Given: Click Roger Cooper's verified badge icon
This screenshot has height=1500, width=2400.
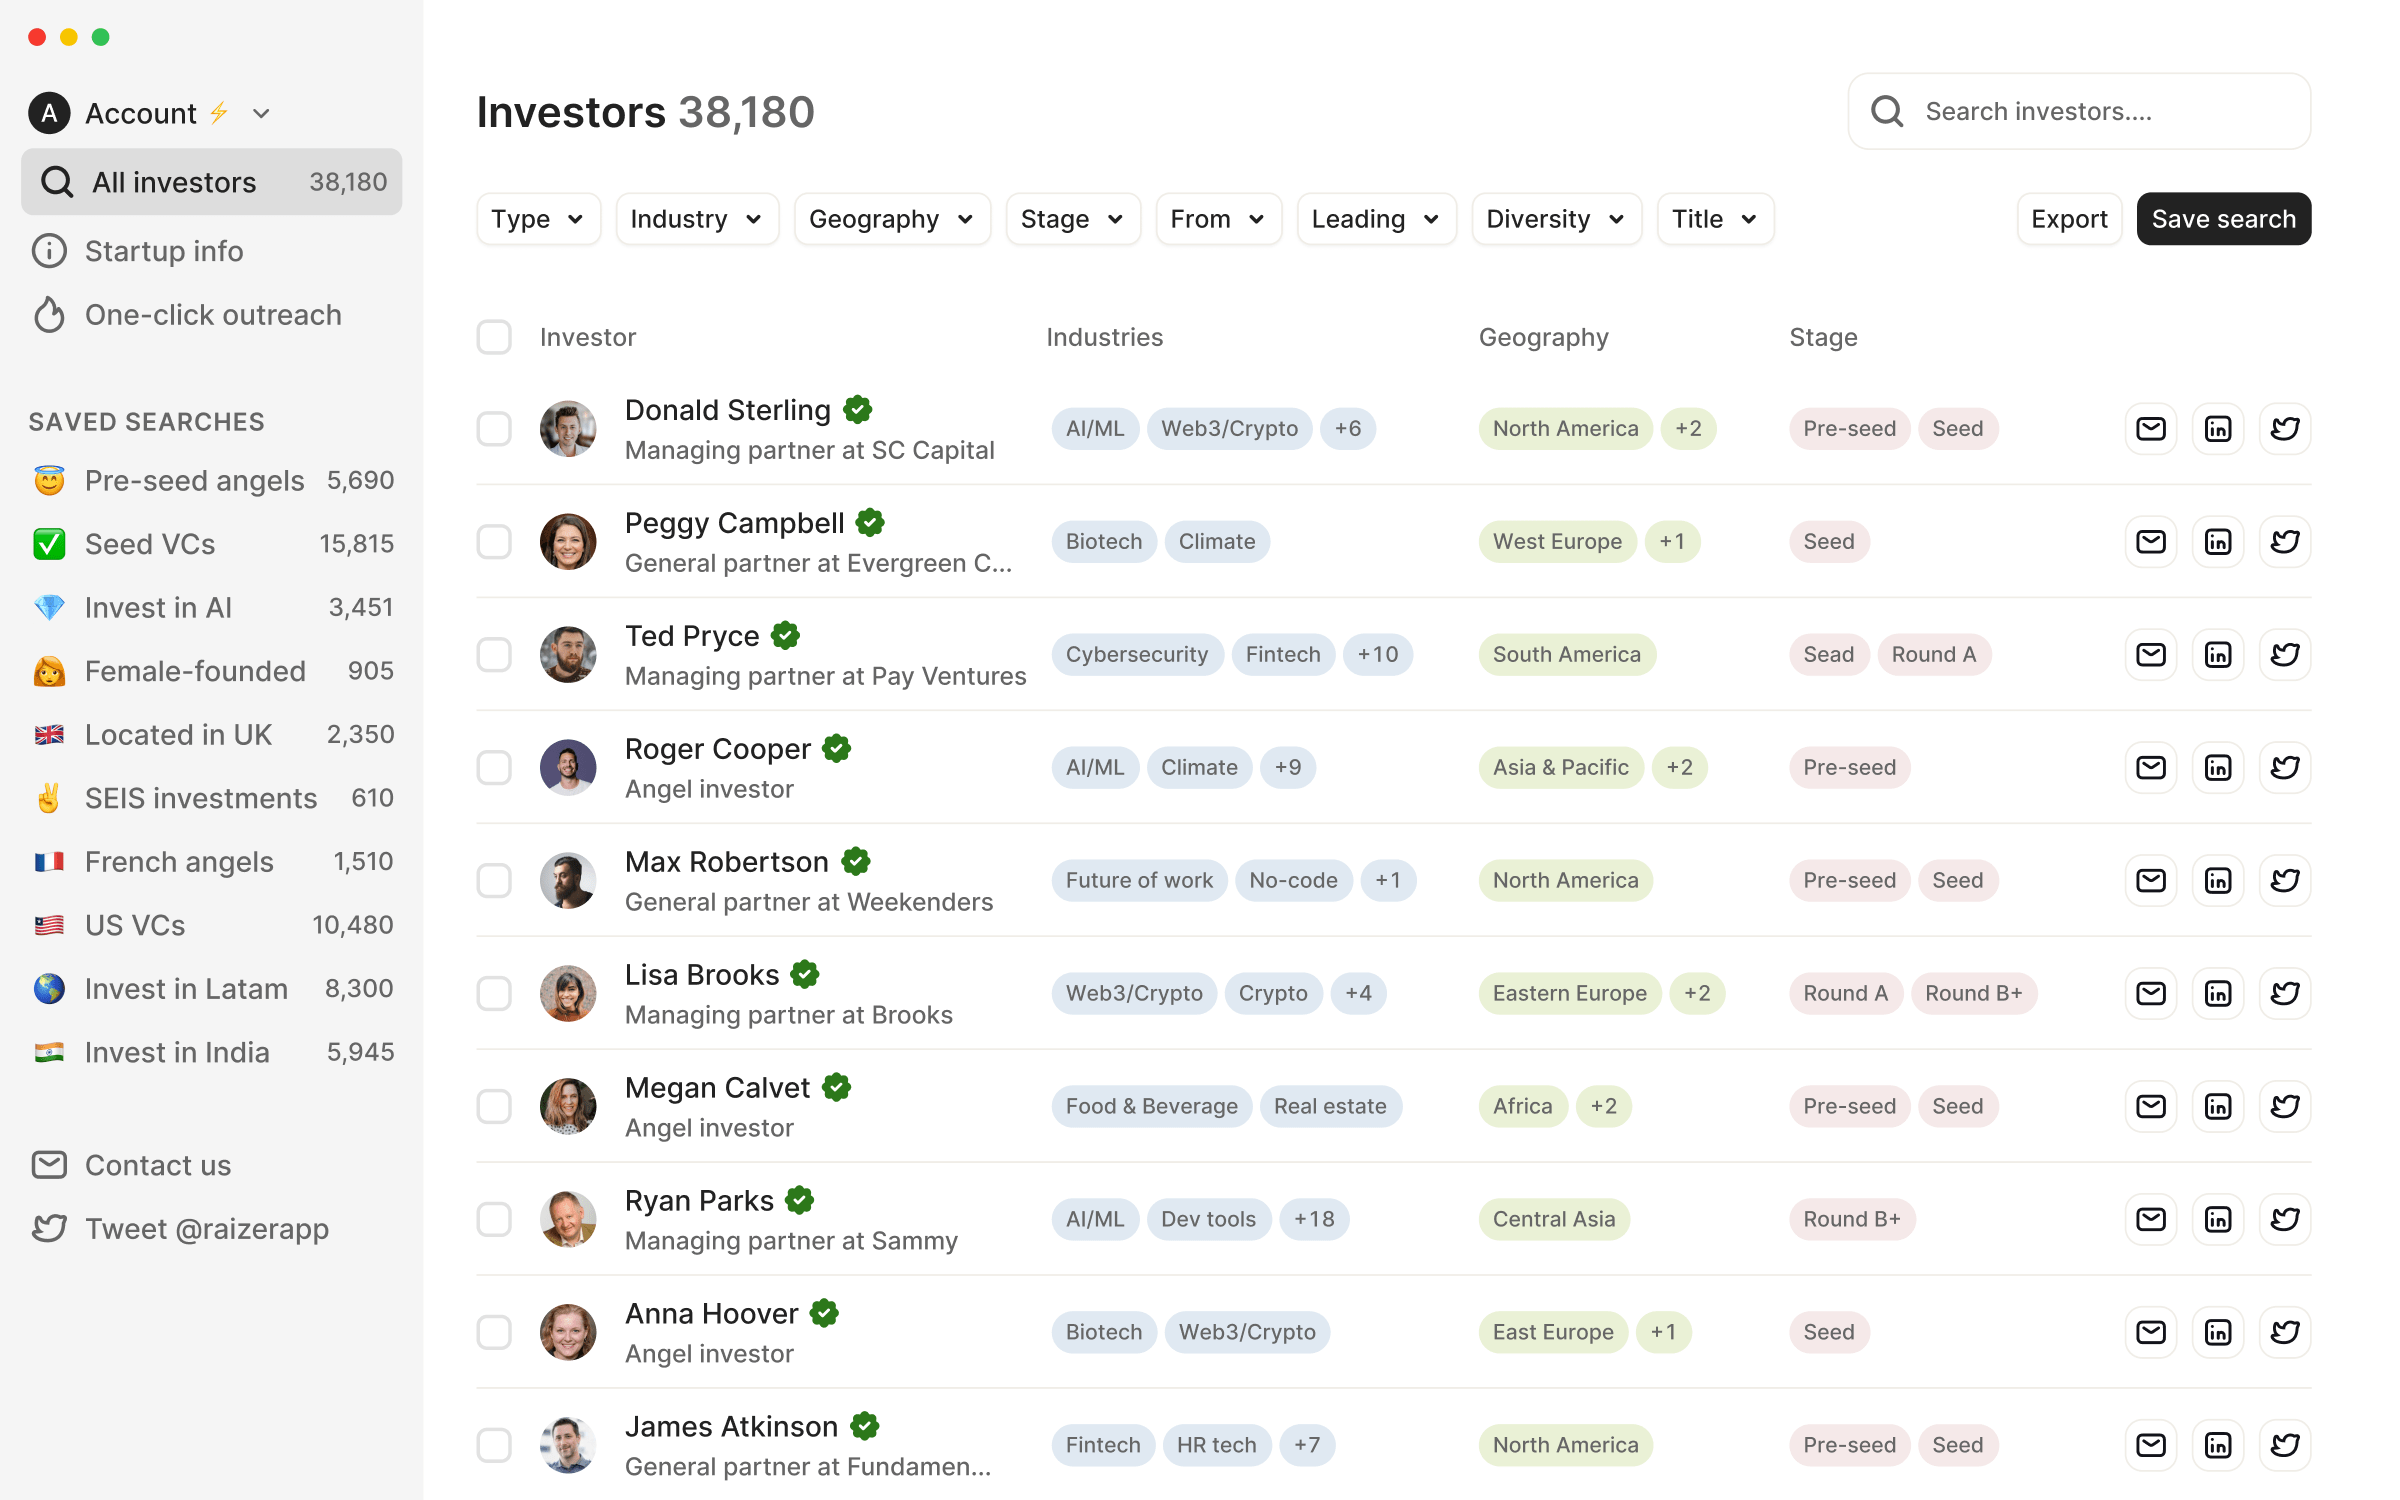Looking at the screenshot, I should tap(837, 749).
